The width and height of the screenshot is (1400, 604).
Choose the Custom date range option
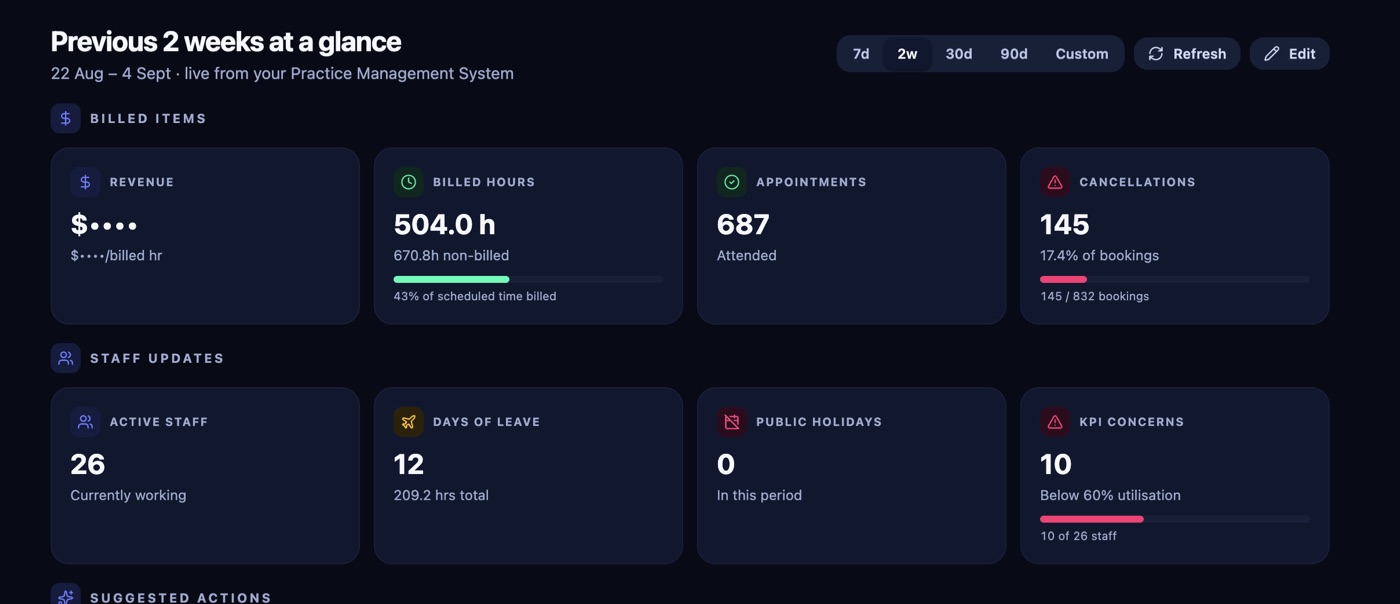pyautogui.click(x=1082, y=54)
